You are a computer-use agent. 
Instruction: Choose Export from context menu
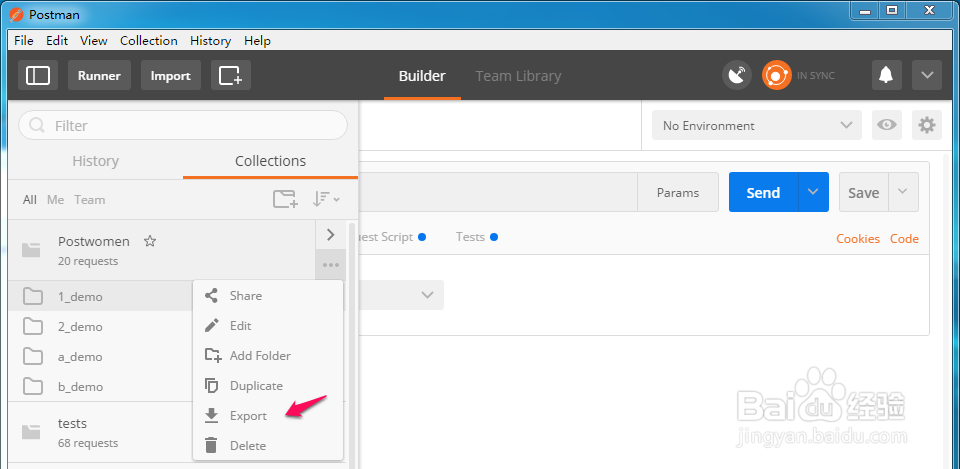click(x=268, y=416)
